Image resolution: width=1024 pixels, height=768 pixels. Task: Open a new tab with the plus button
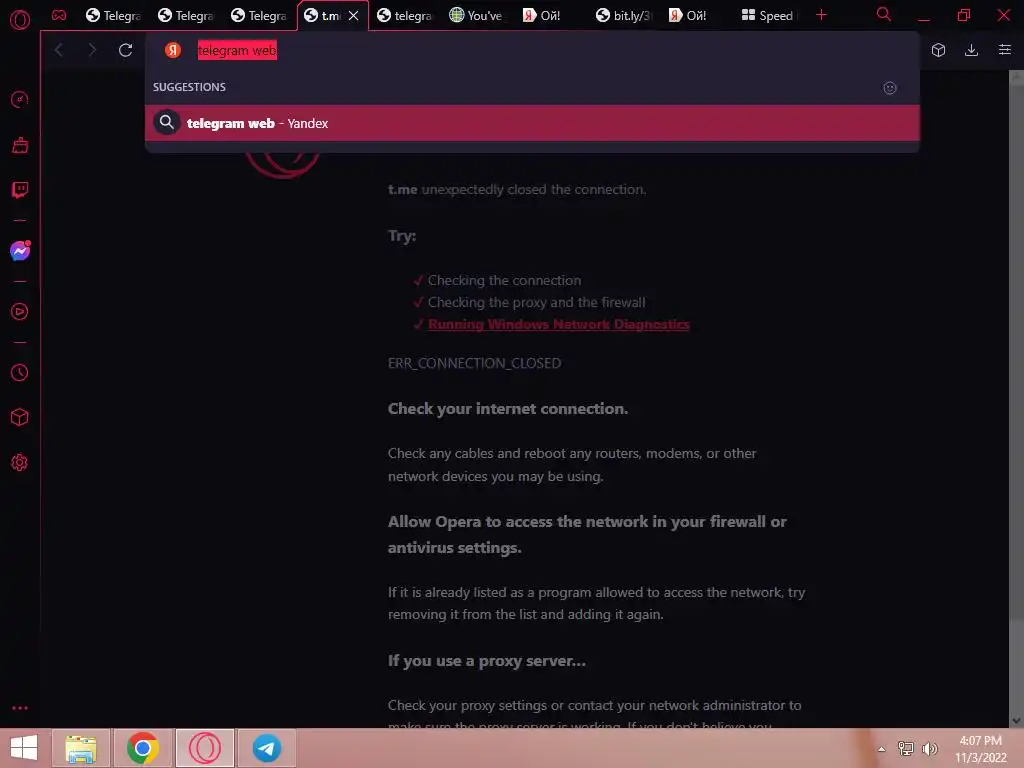(821, 15)
